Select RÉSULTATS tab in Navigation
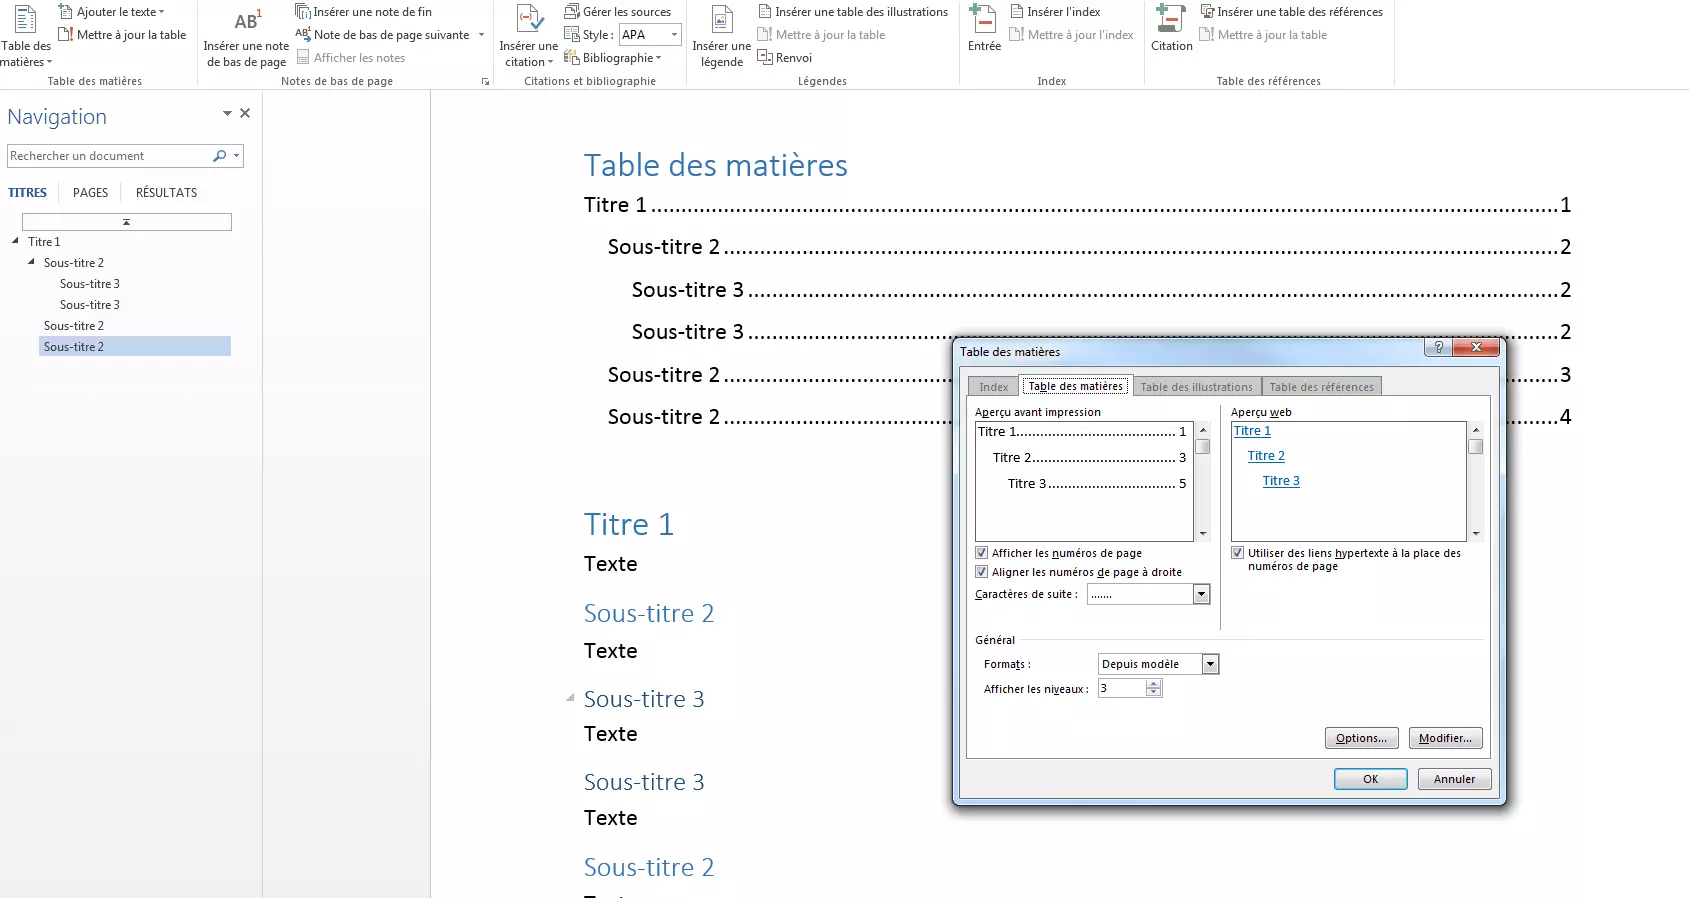1689x898 pixels. [166, 193]
